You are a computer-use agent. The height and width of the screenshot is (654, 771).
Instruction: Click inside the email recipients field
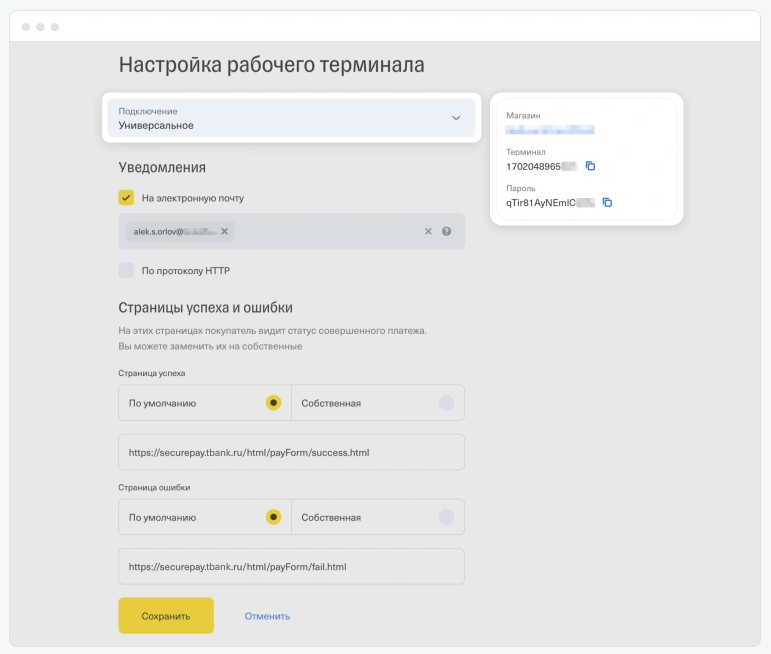292,231
